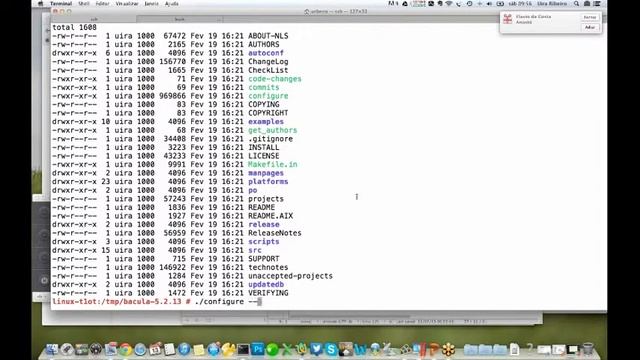The image size is (640, 360).
Task: Open Spotlight search in menu bar
Action: coord(576,4)
